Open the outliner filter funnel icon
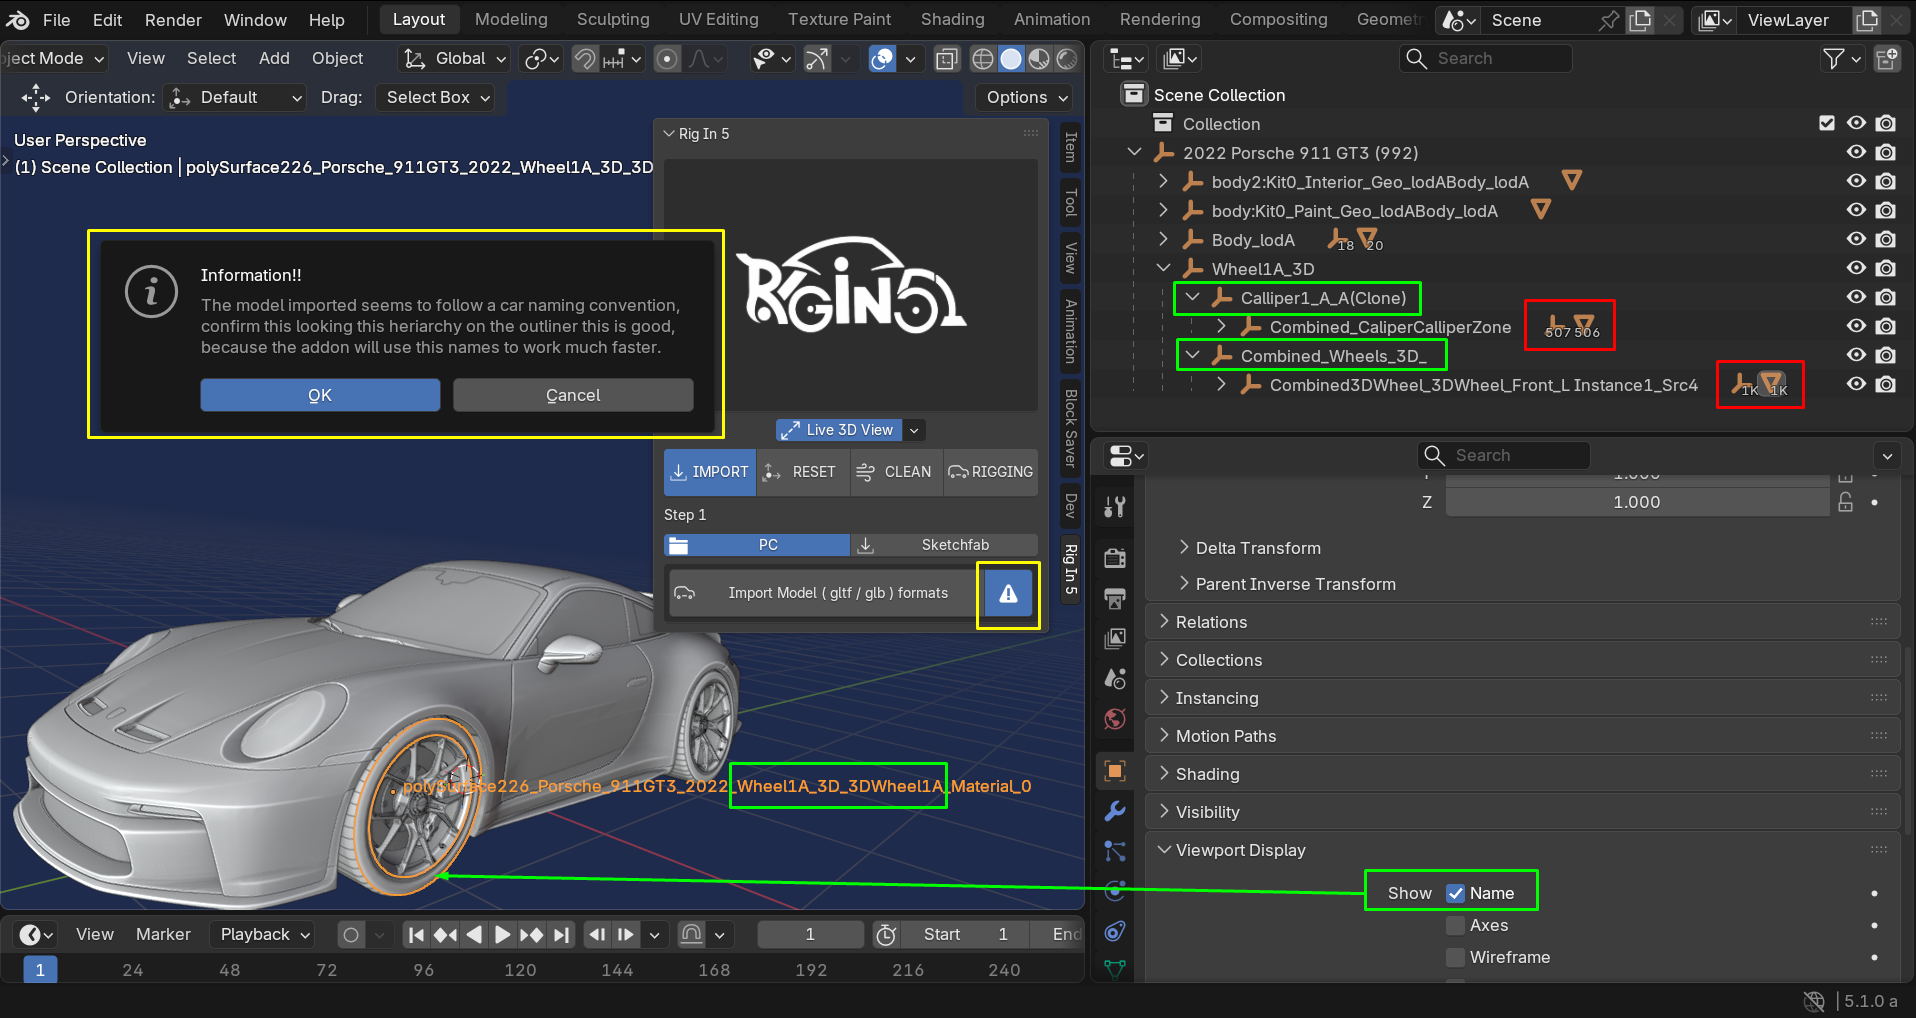The image size is (1916, 1018). pos(1833,59)
